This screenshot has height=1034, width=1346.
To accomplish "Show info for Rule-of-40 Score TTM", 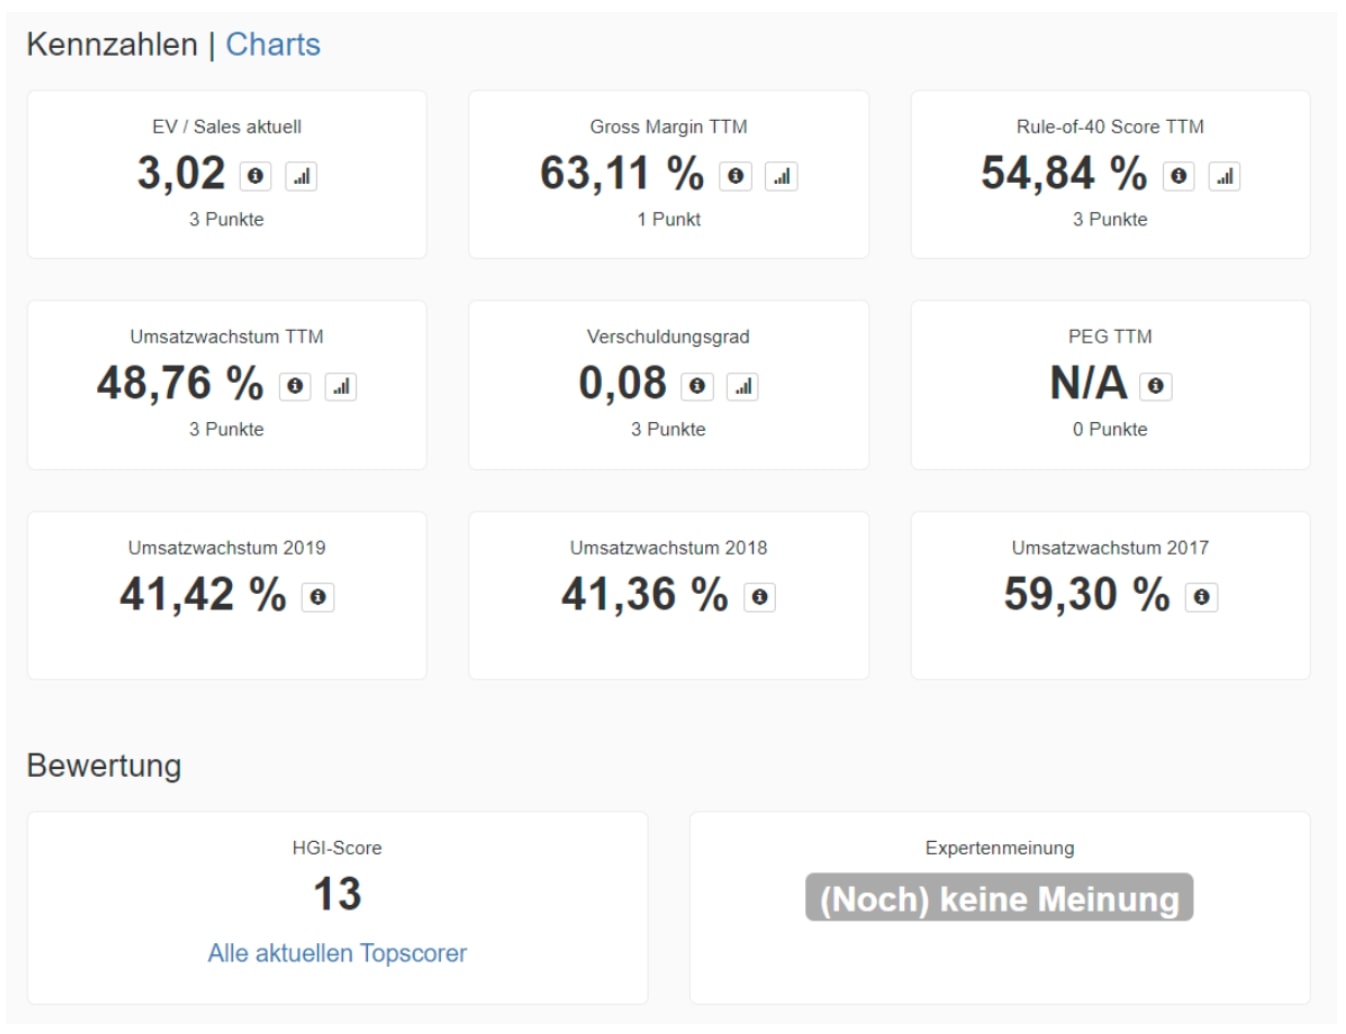I will pyautogui.click(x=1179, y=176).
